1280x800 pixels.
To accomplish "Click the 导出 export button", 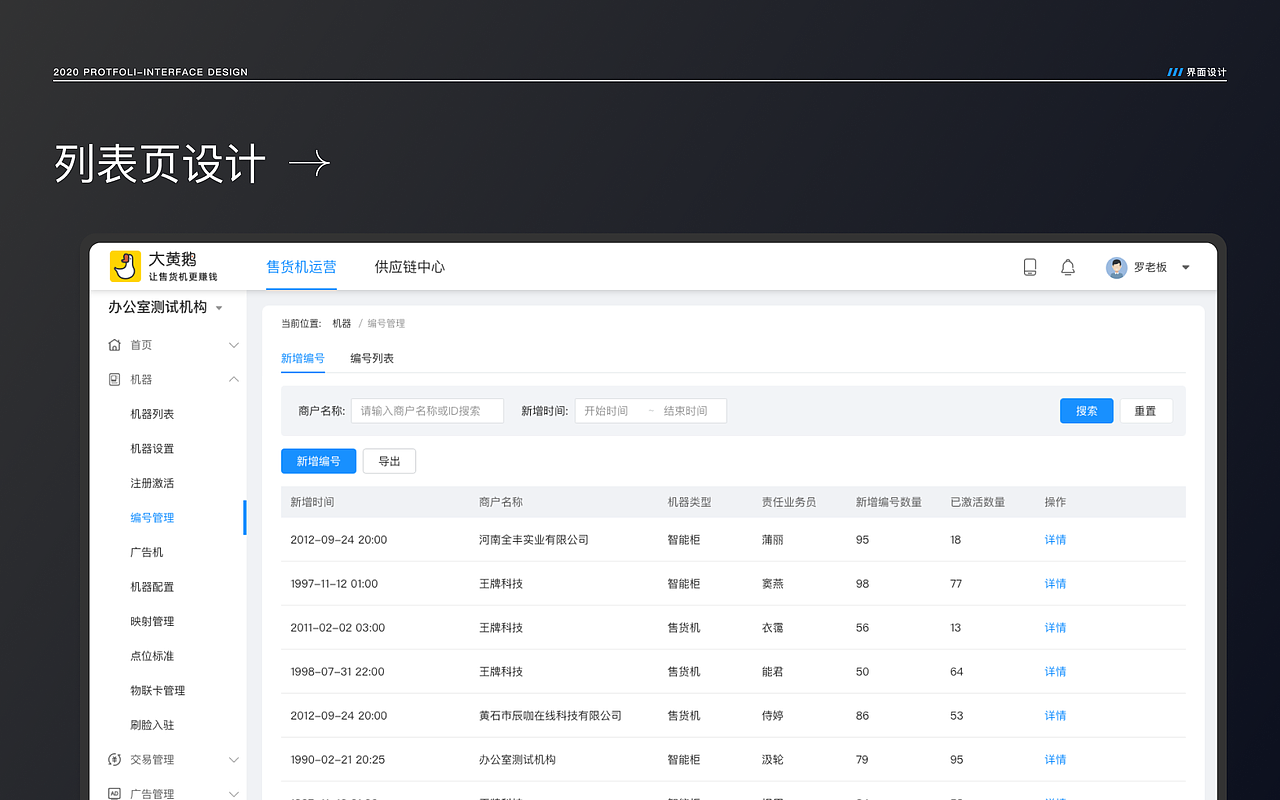I will [389, 461].
